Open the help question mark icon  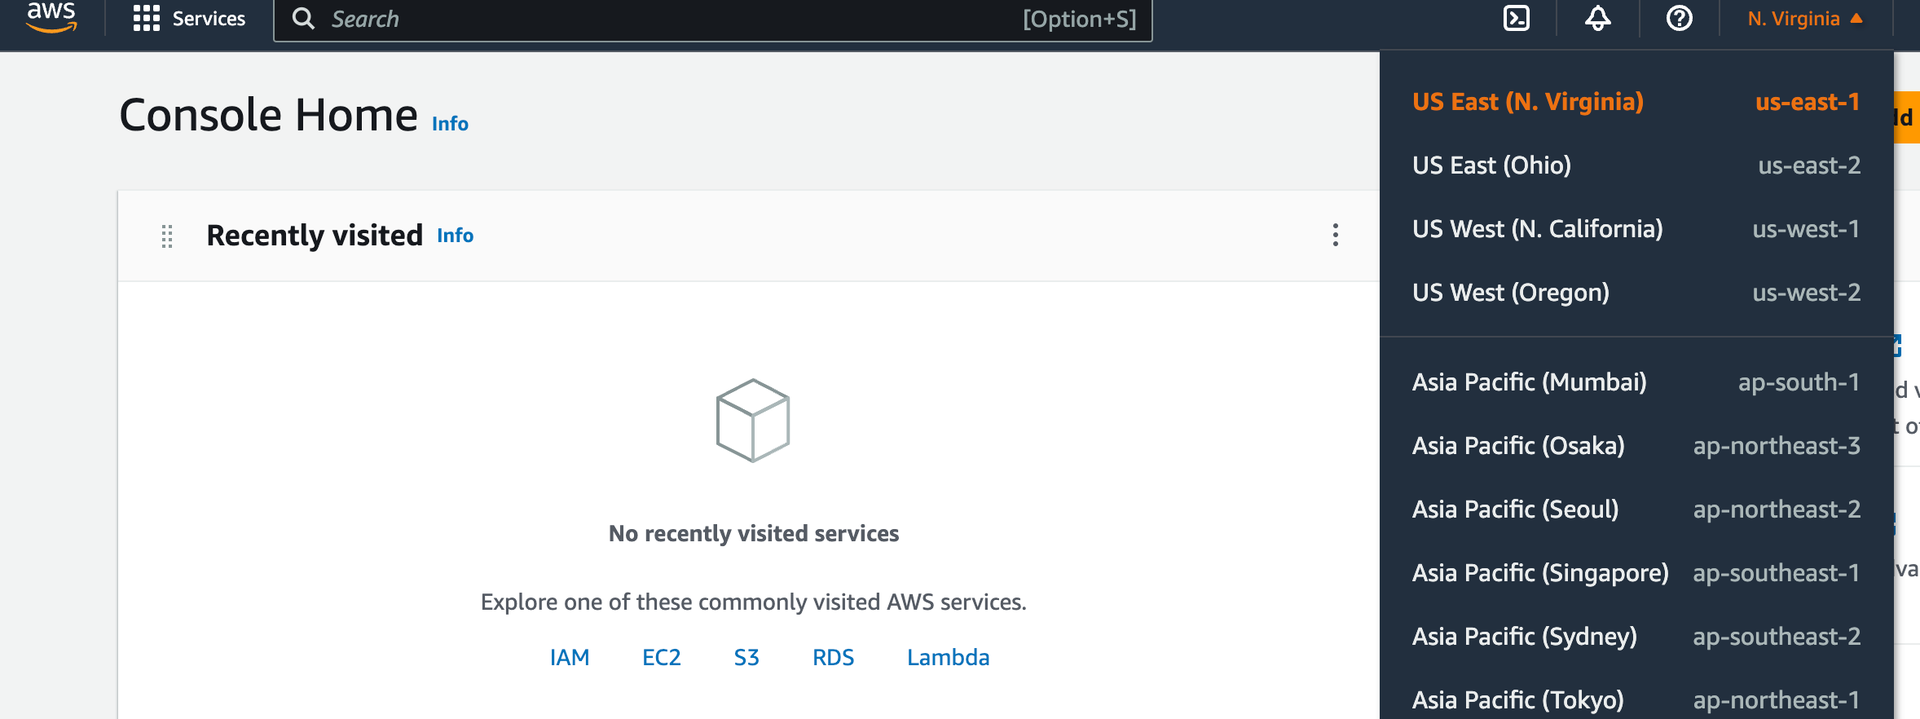tap(1679, 19)
